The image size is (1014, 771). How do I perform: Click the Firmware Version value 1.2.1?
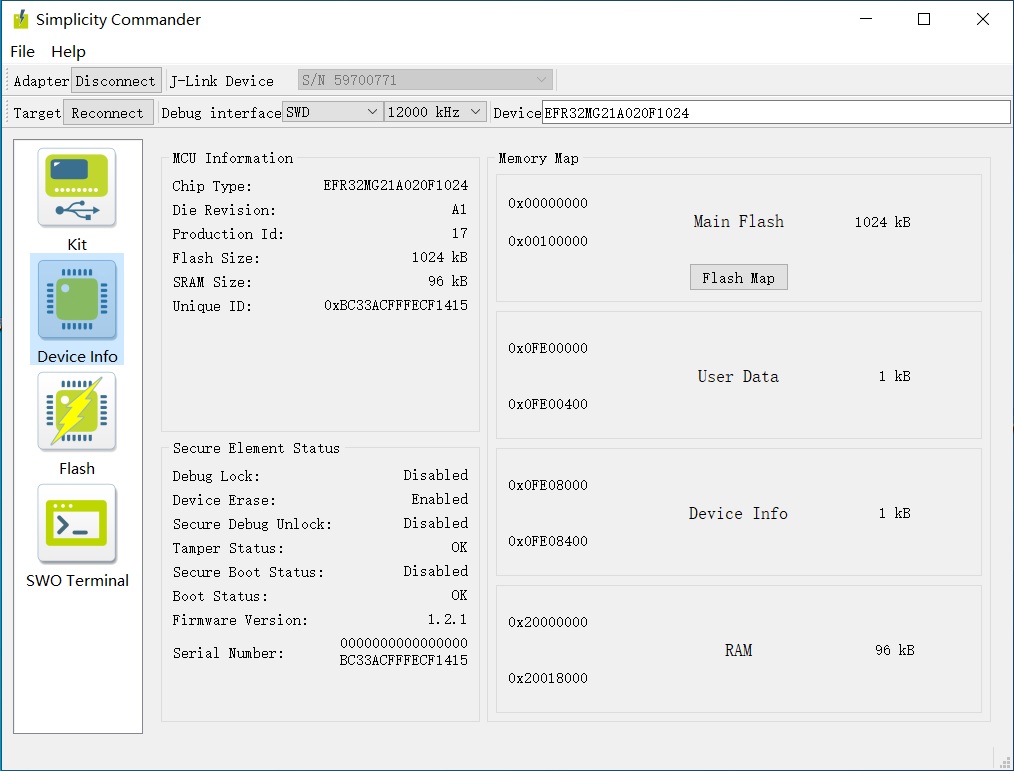point(447,620)
